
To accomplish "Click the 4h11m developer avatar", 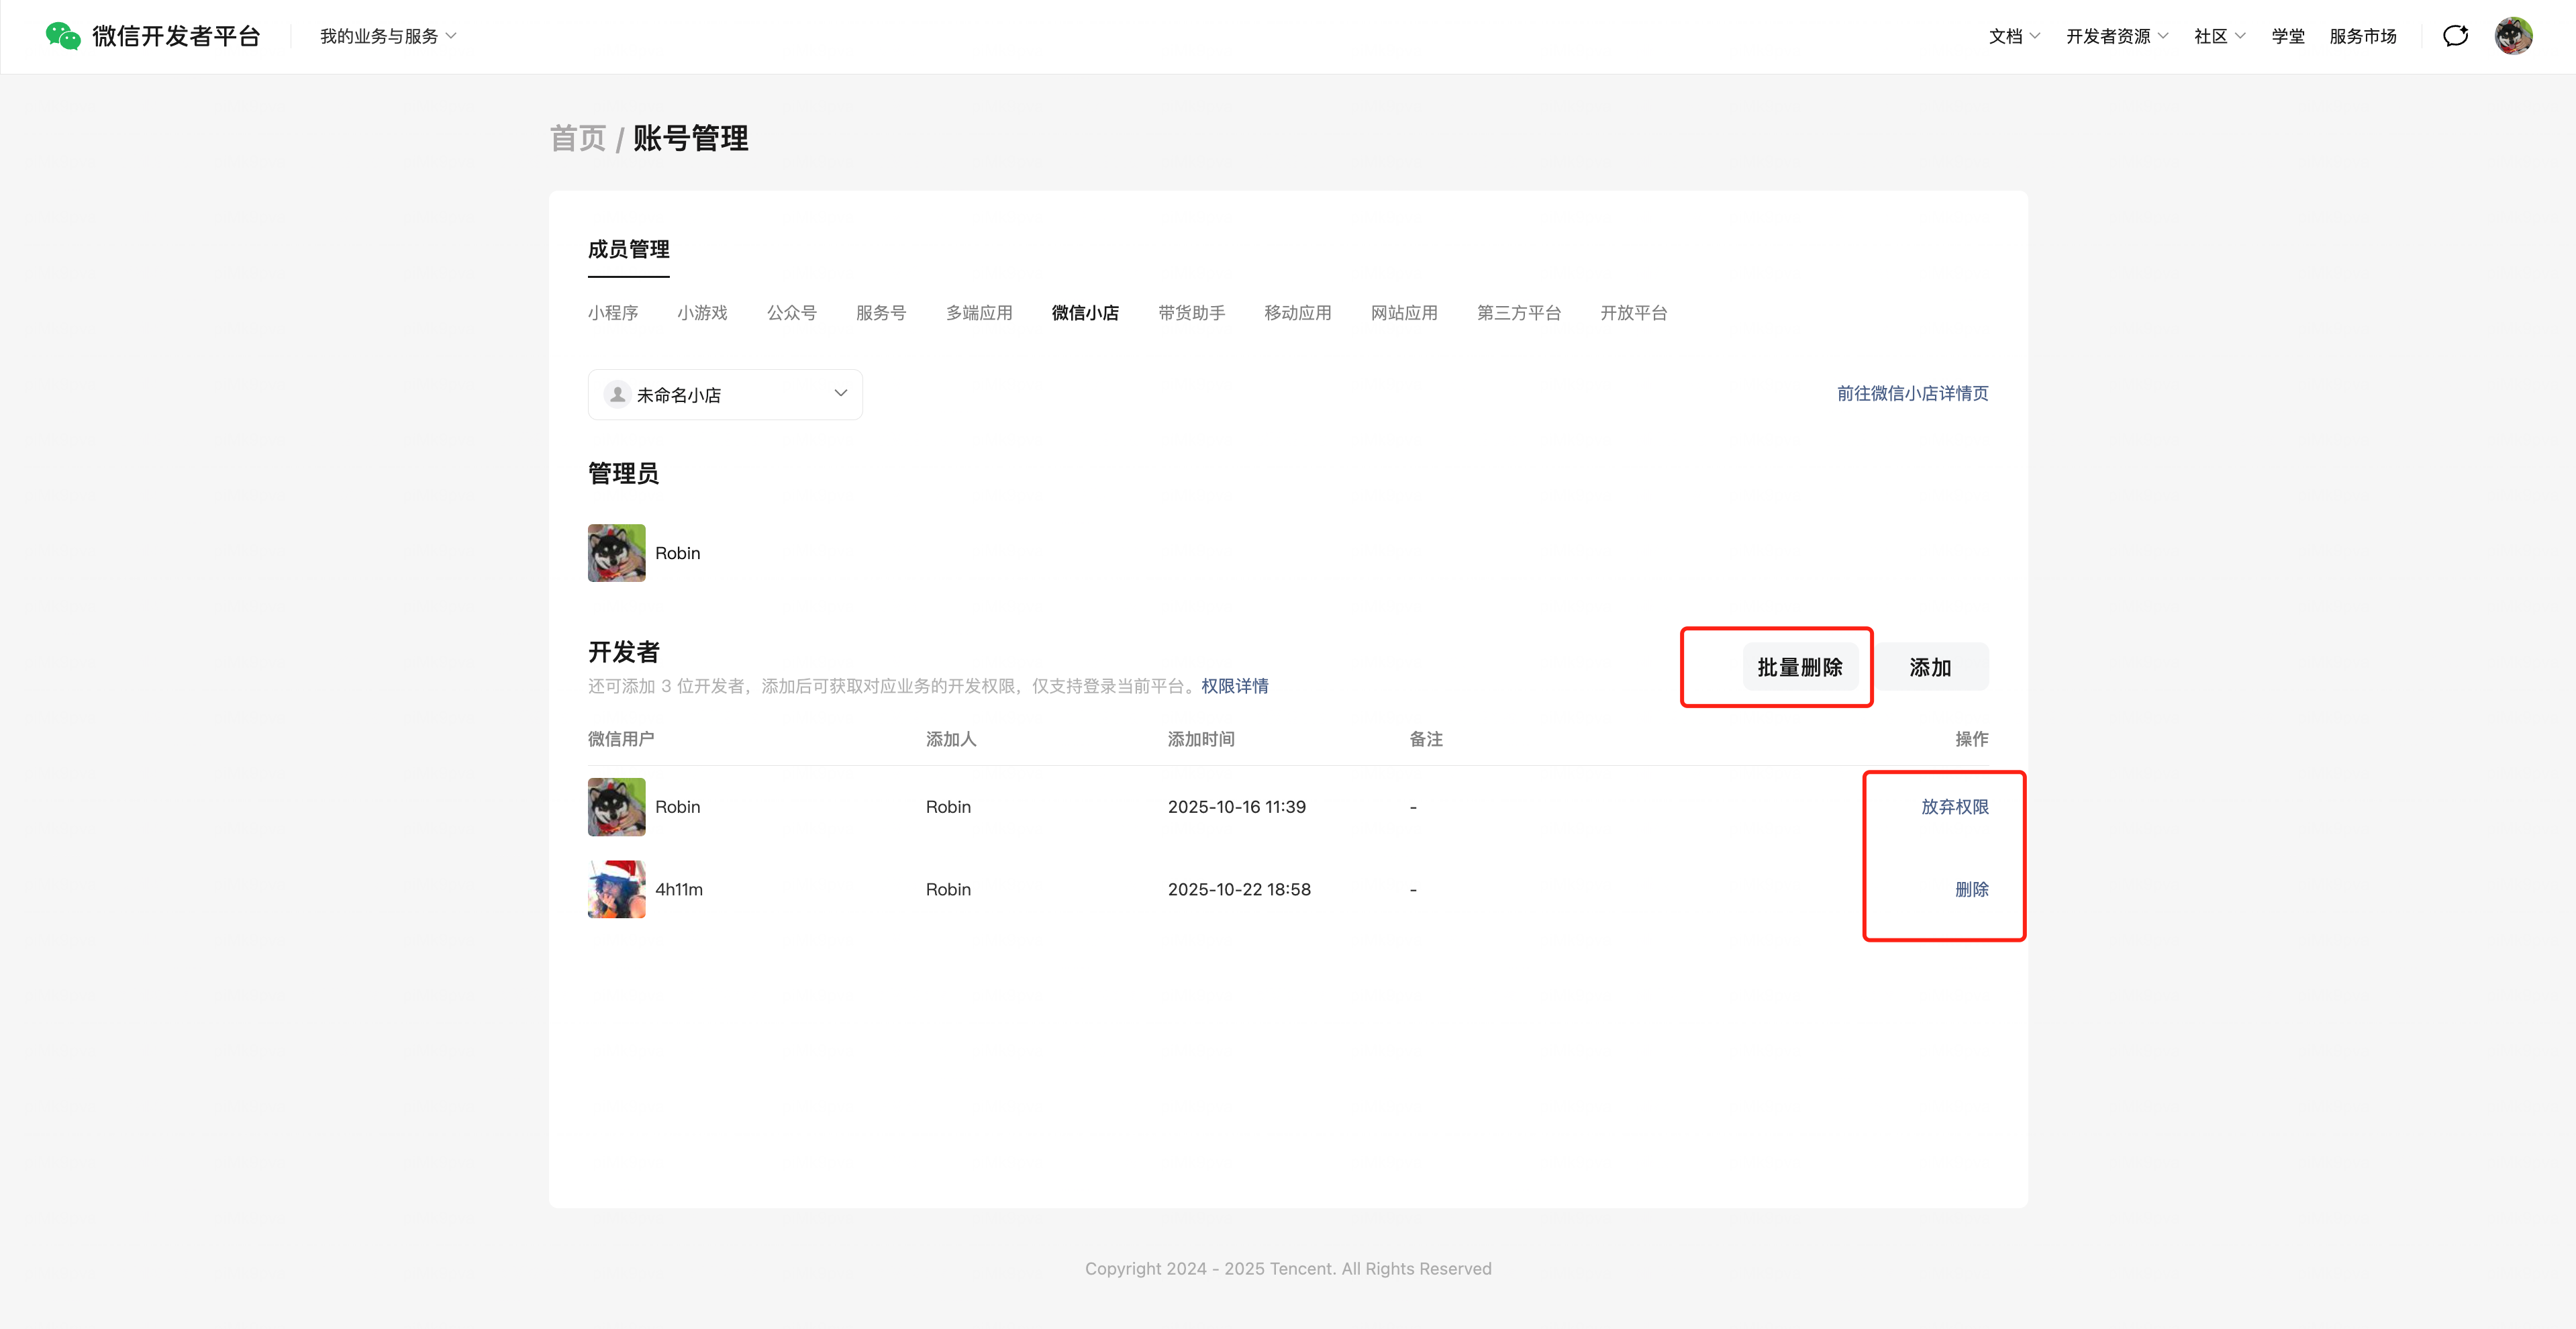I will pyautogui.click(x=616, y=889).
